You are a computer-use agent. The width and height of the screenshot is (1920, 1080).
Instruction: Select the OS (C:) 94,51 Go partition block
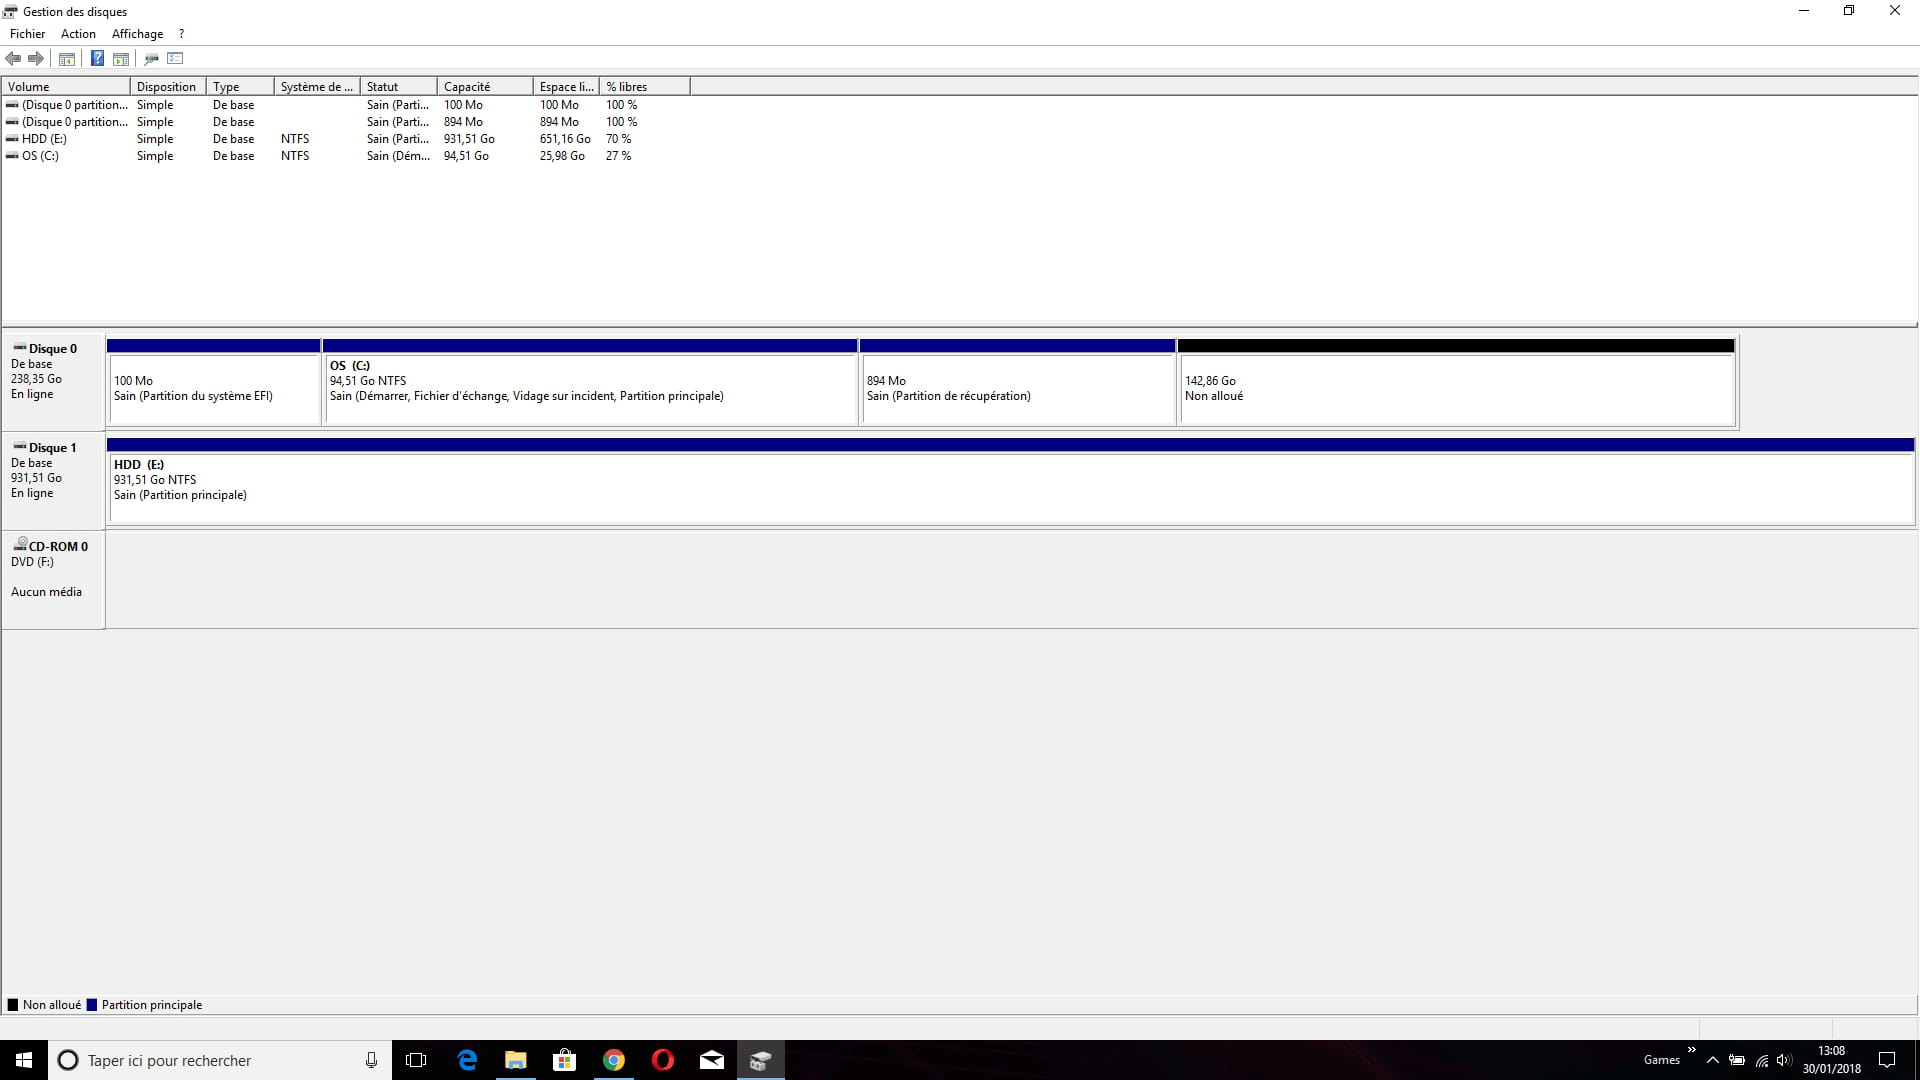tap(590, 382)
